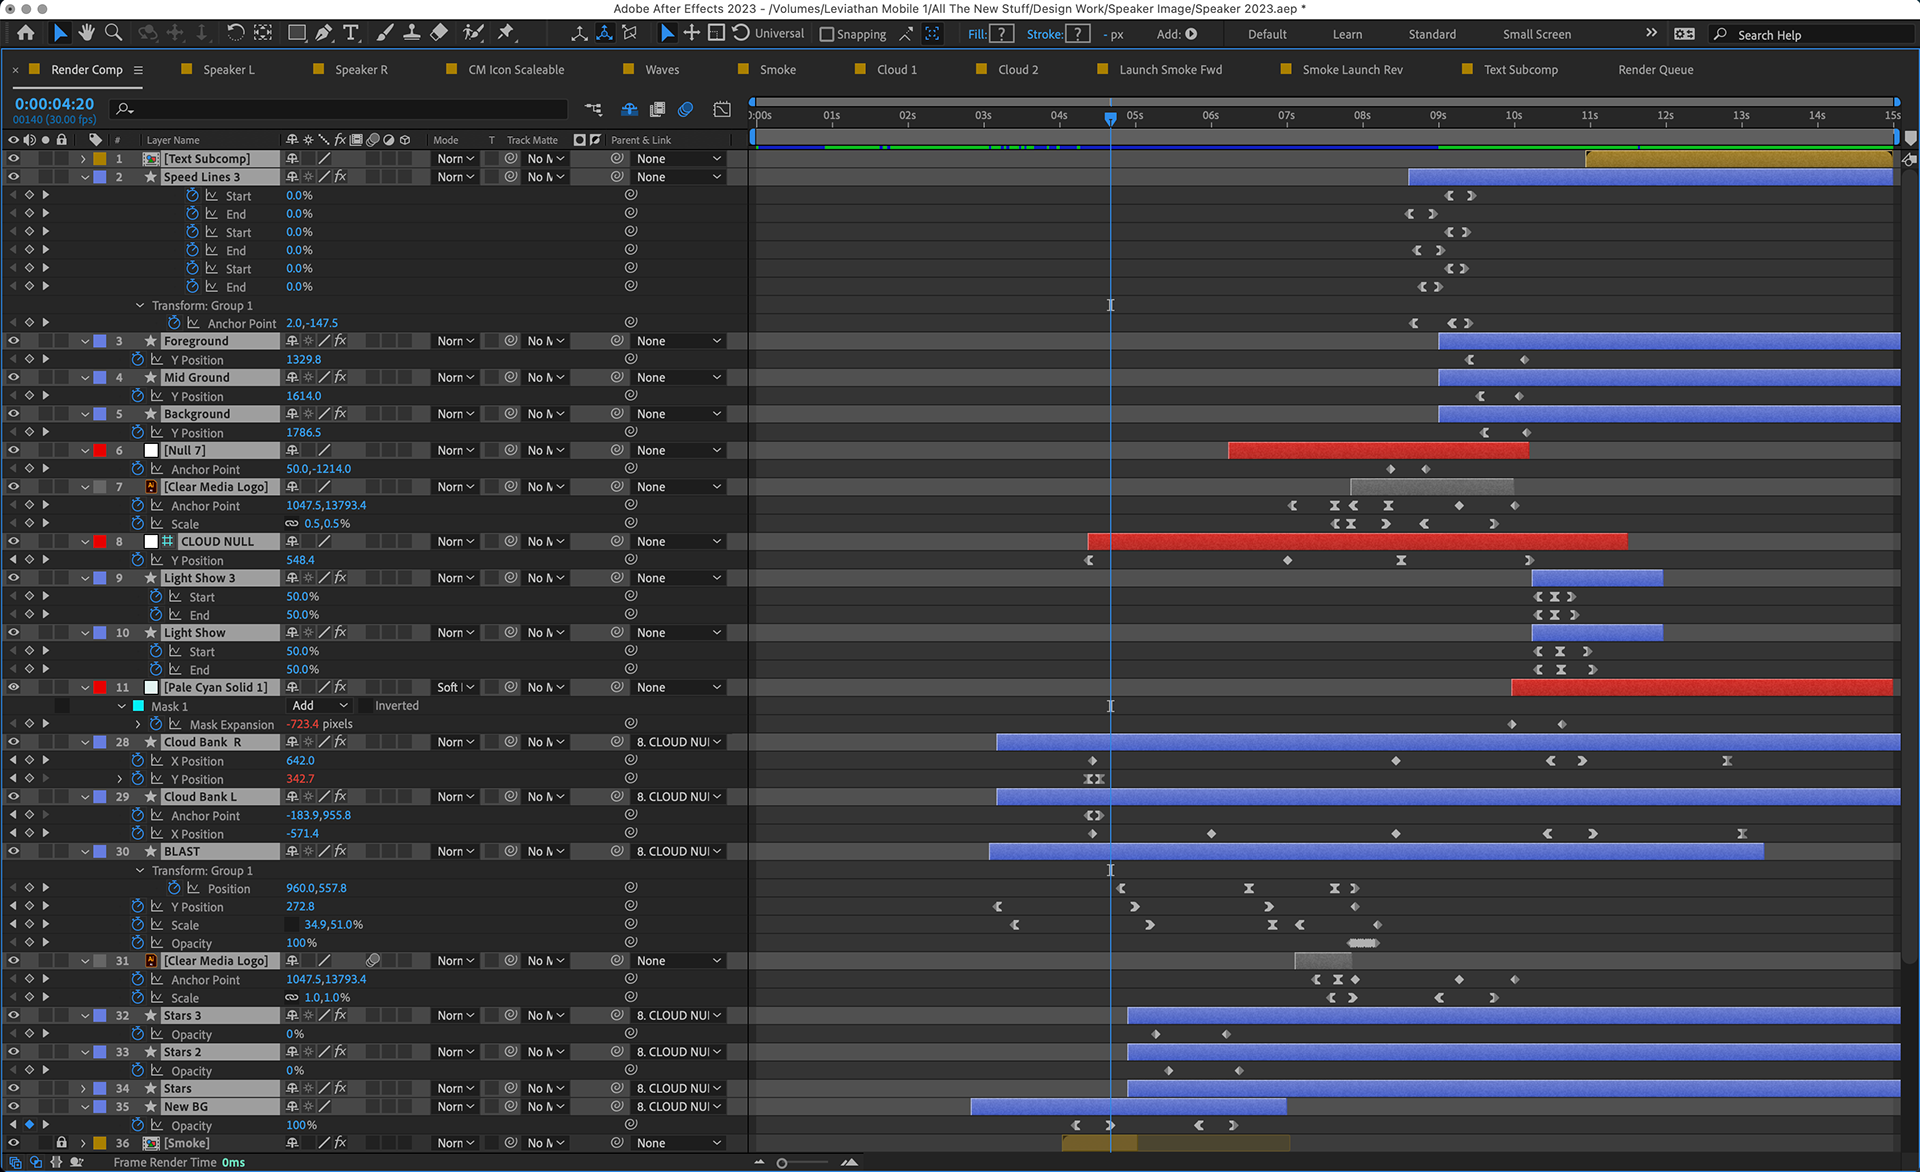Switch to the Smoke Launch Rev tab
This screenshot has height=1172, width=1920.
point(1351,70)
